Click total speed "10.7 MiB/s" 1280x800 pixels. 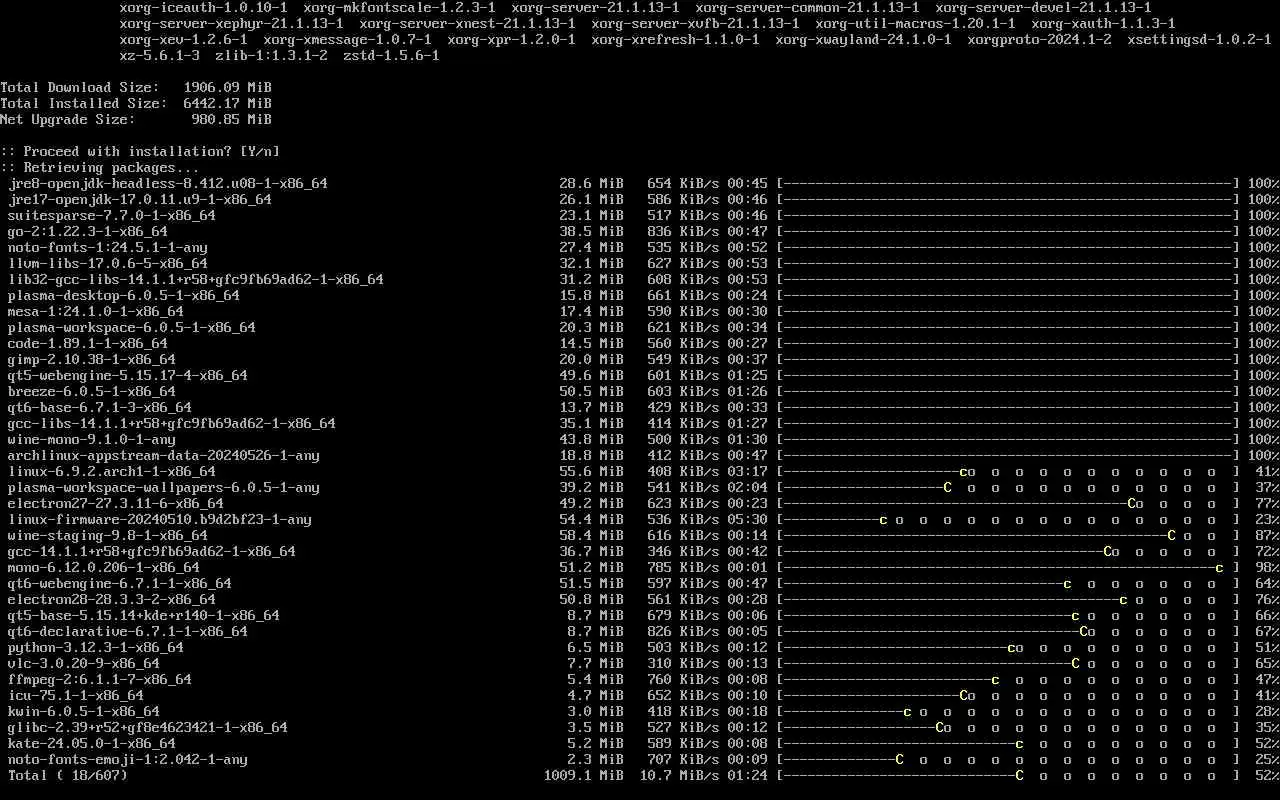click(x=680, y=775)
